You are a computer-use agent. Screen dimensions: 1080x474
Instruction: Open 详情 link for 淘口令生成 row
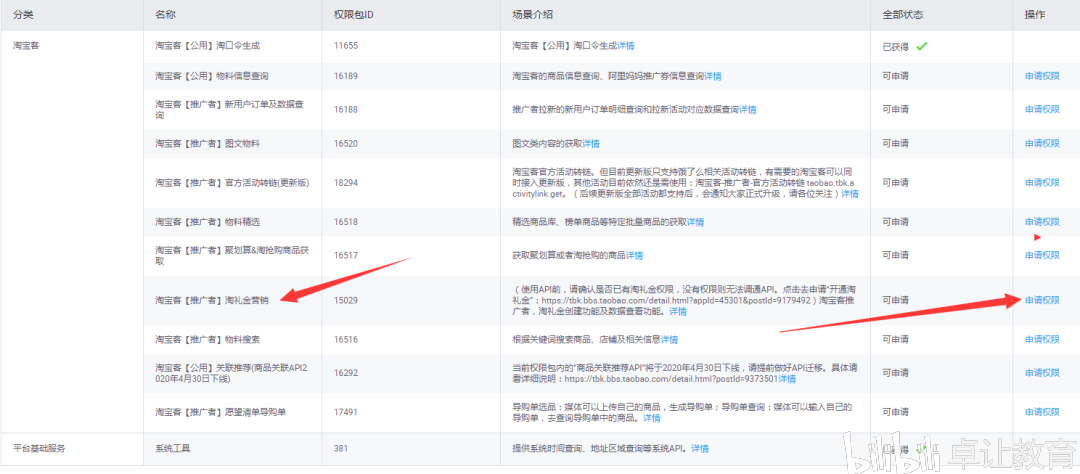(x=626, y=46)
